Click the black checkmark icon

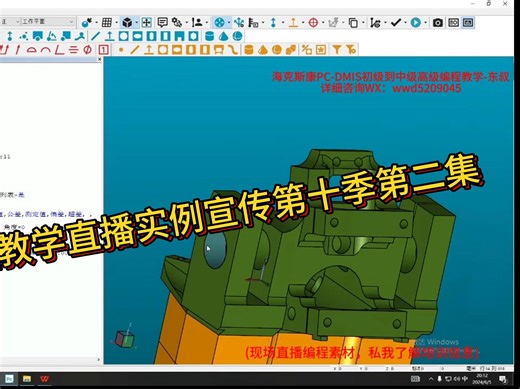[x=396, y=23]
